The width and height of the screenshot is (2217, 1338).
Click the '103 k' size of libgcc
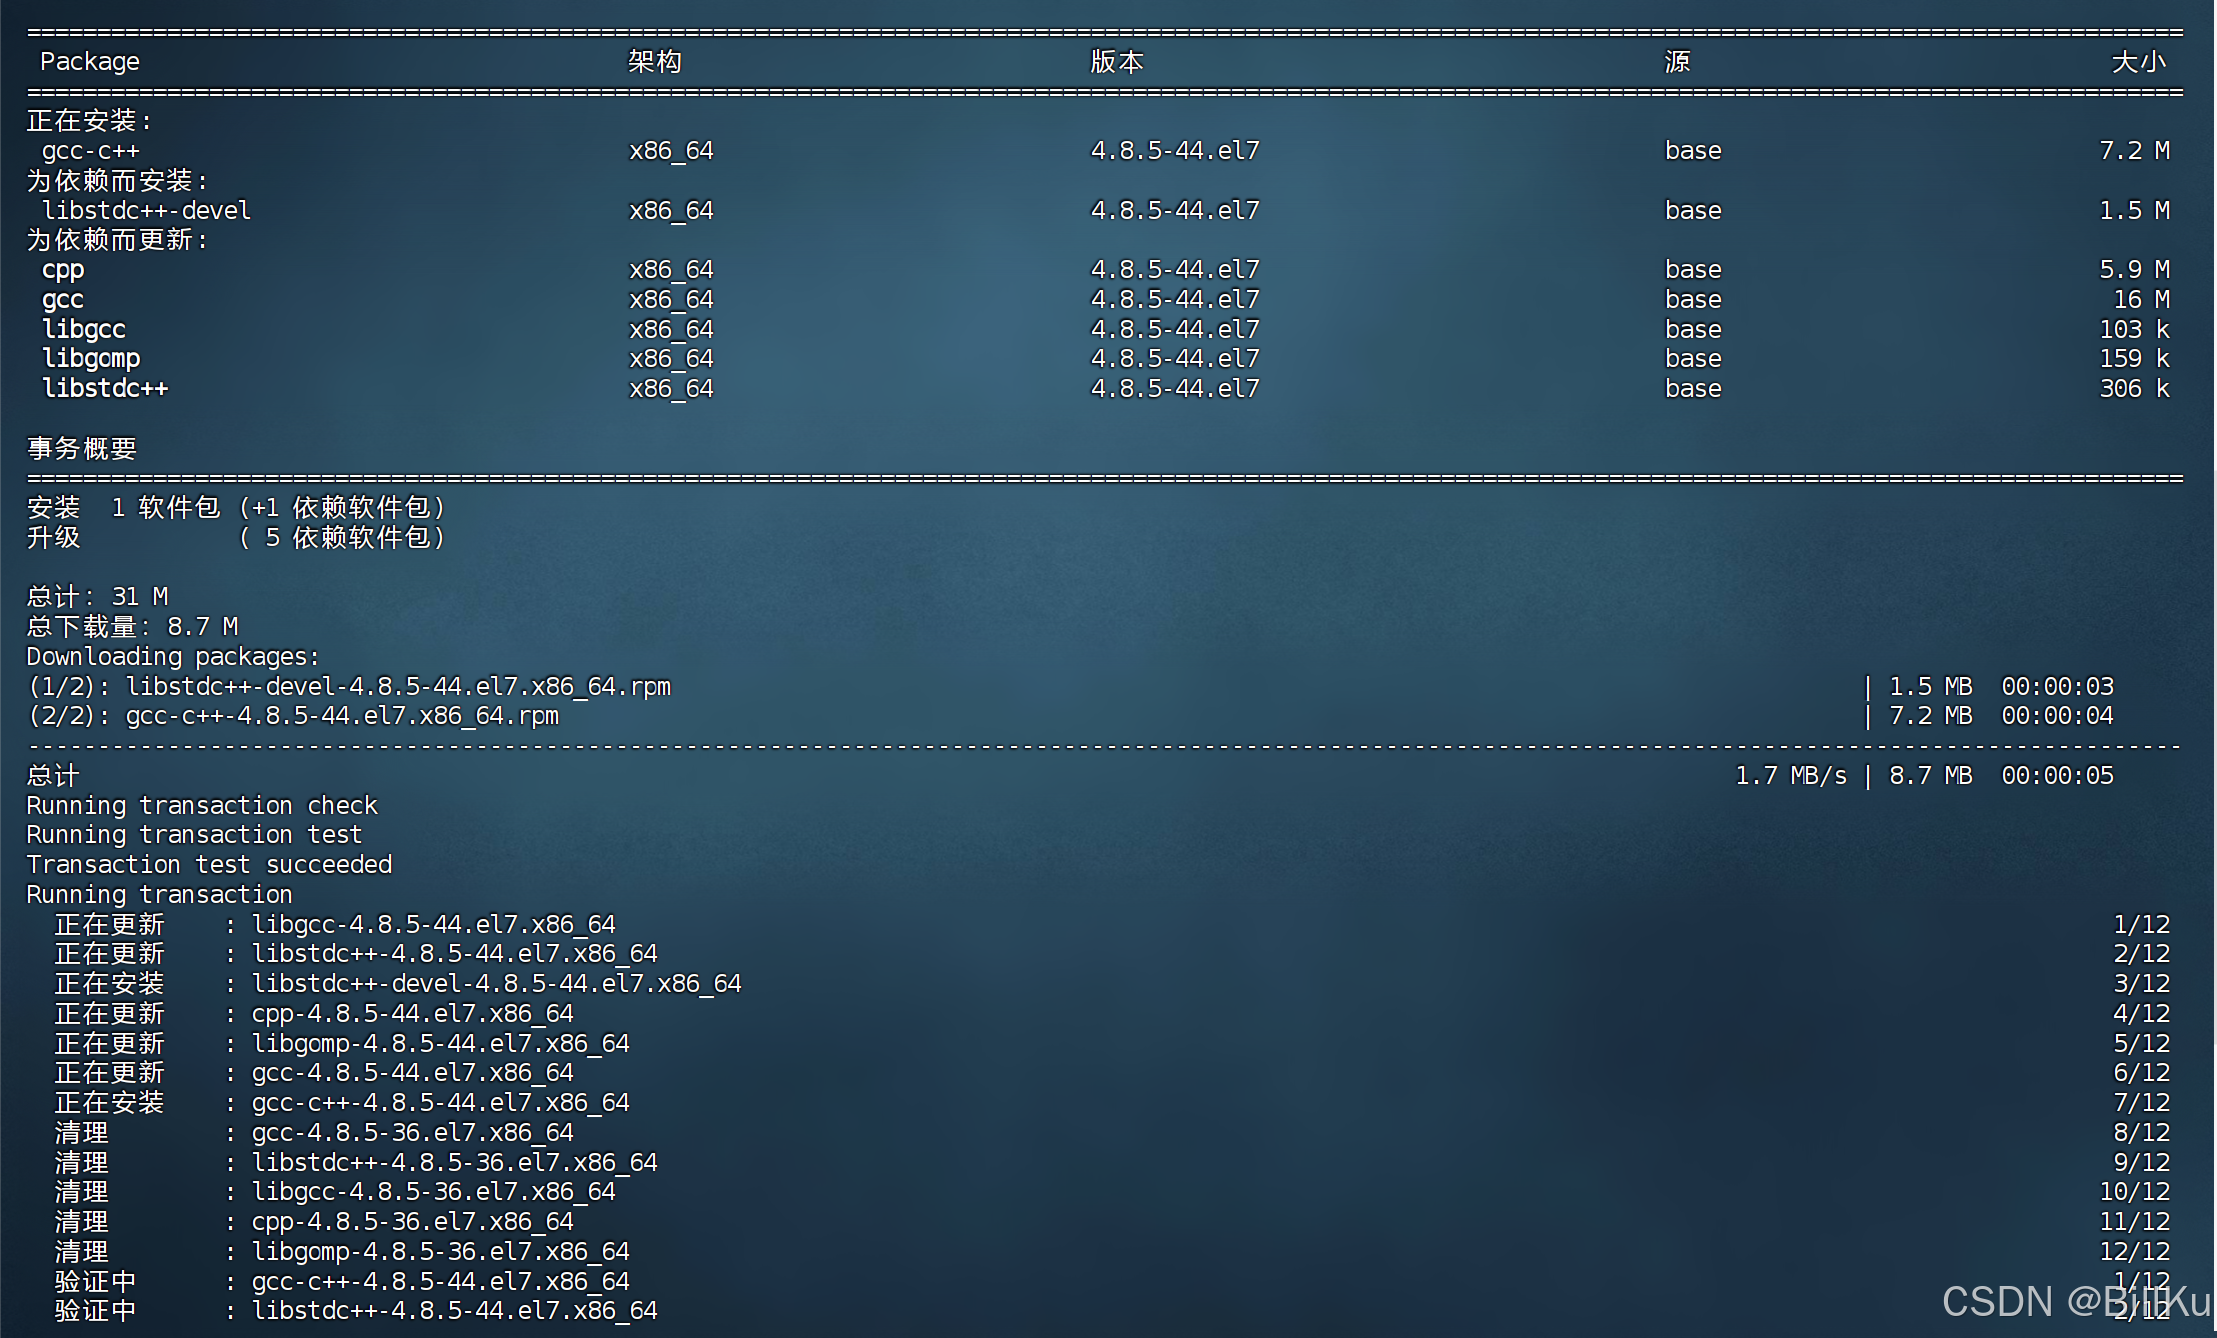click(x=2134, y=329)
